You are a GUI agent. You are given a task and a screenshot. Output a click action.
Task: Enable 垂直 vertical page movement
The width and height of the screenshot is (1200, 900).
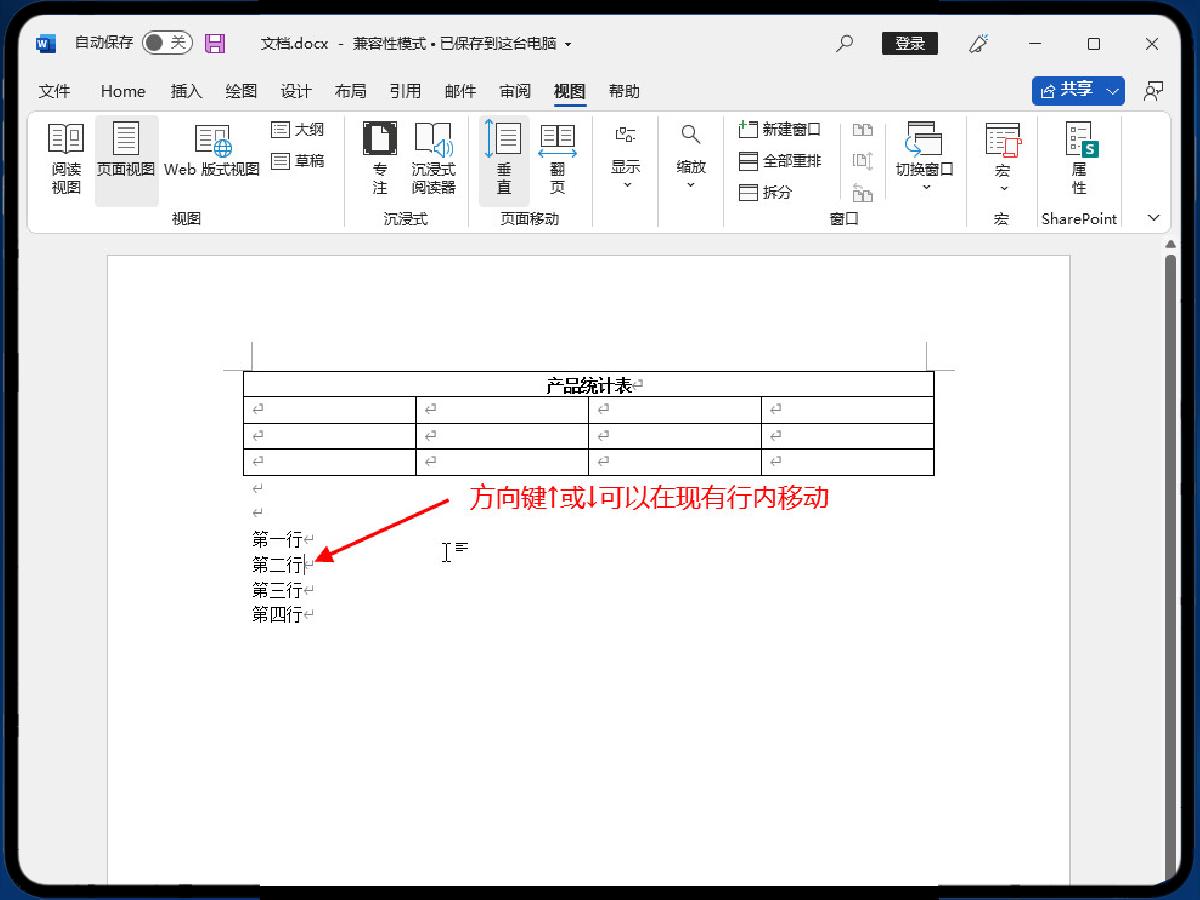(x=503, y=158)
